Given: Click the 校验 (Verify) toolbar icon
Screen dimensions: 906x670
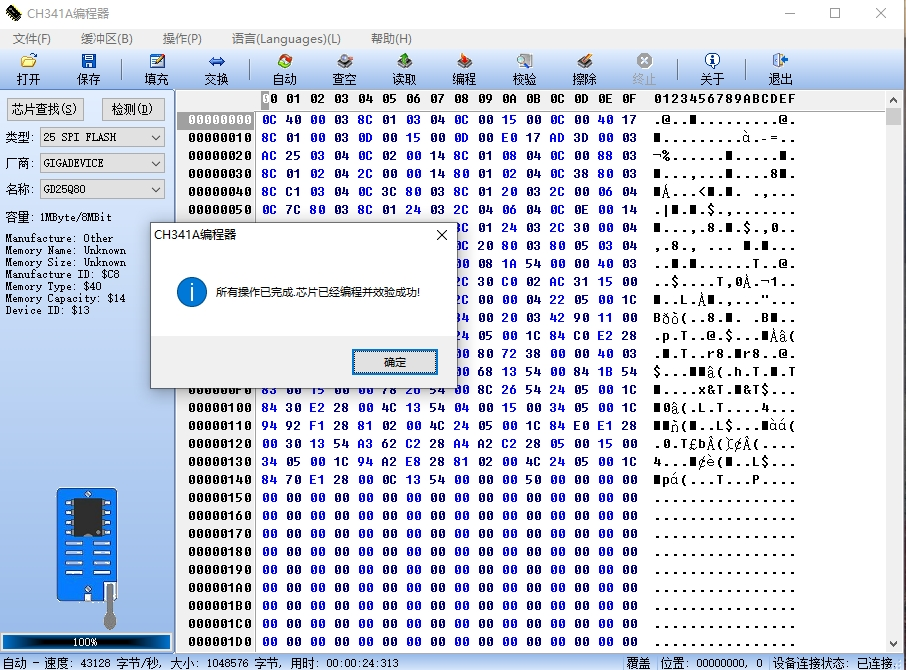Looking at the screenshot, I should click(524, 69).
